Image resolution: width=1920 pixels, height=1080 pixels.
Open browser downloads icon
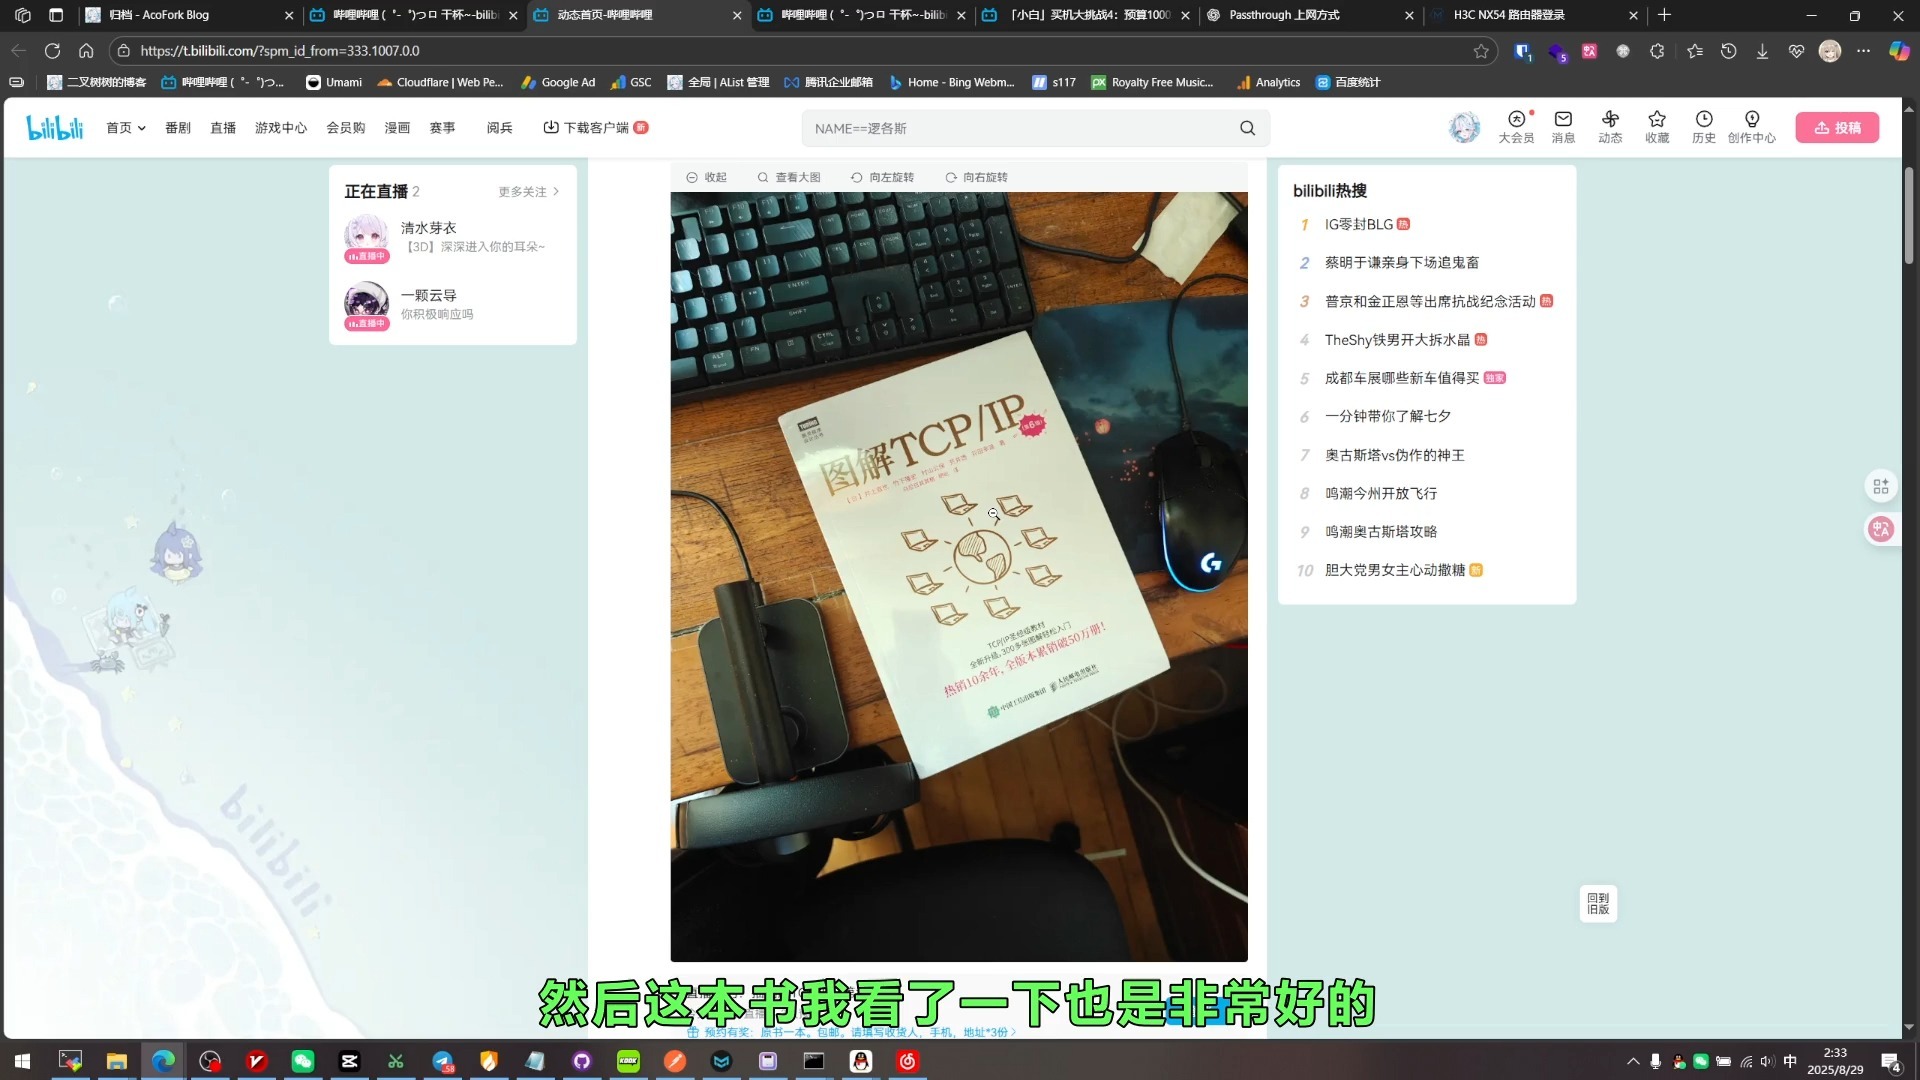(x=1762, y=51)
